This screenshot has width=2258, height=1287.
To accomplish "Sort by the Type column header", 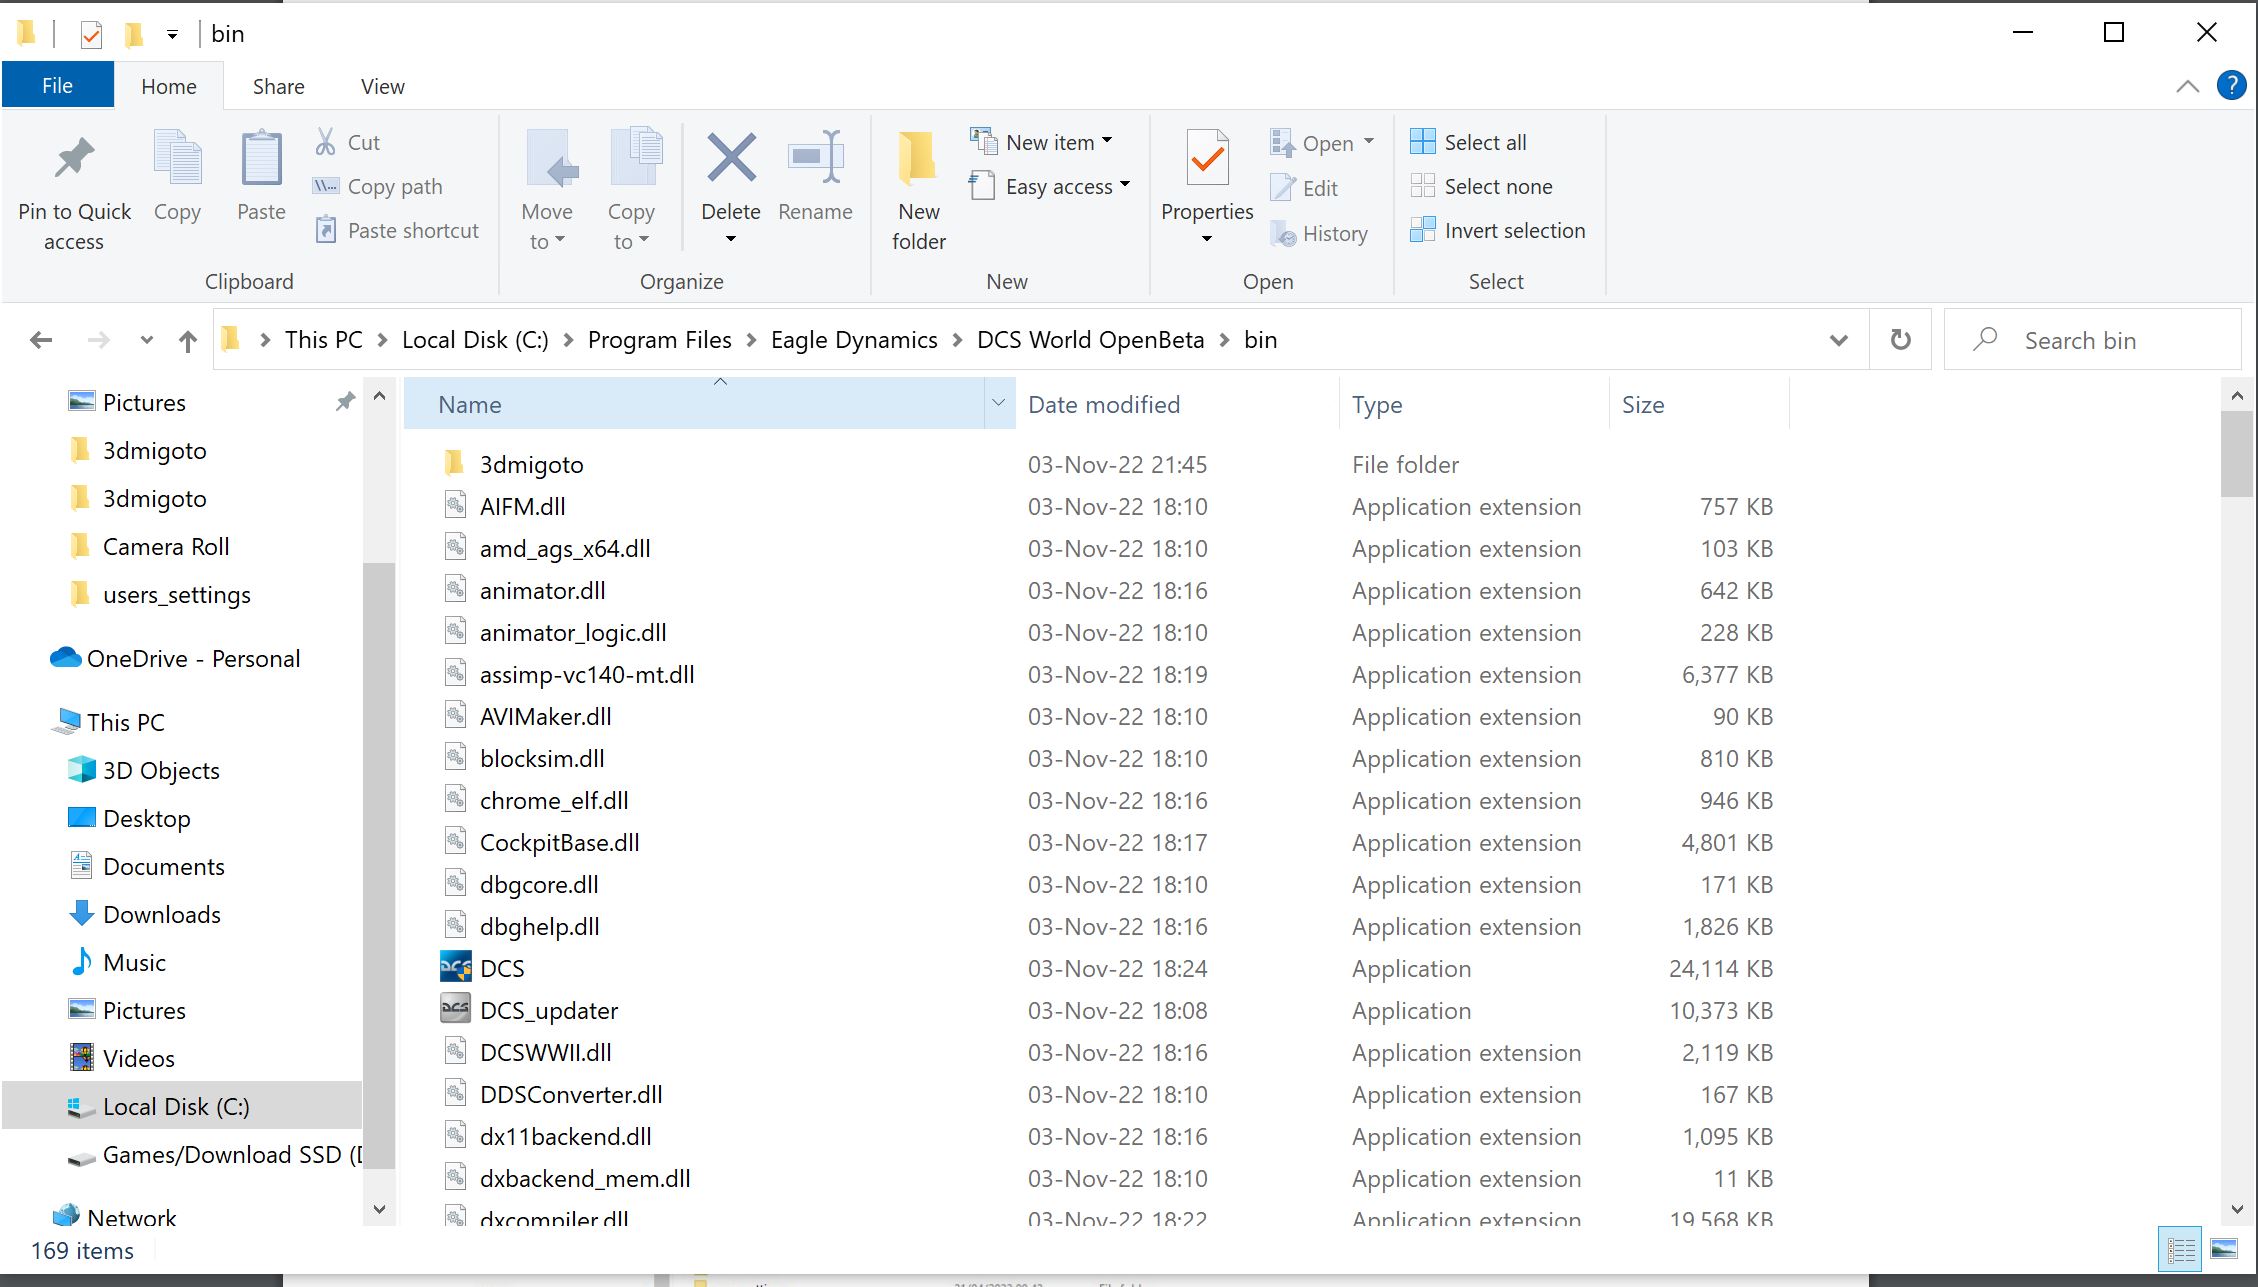I will pyautogui.click(x=1474, y=404).
